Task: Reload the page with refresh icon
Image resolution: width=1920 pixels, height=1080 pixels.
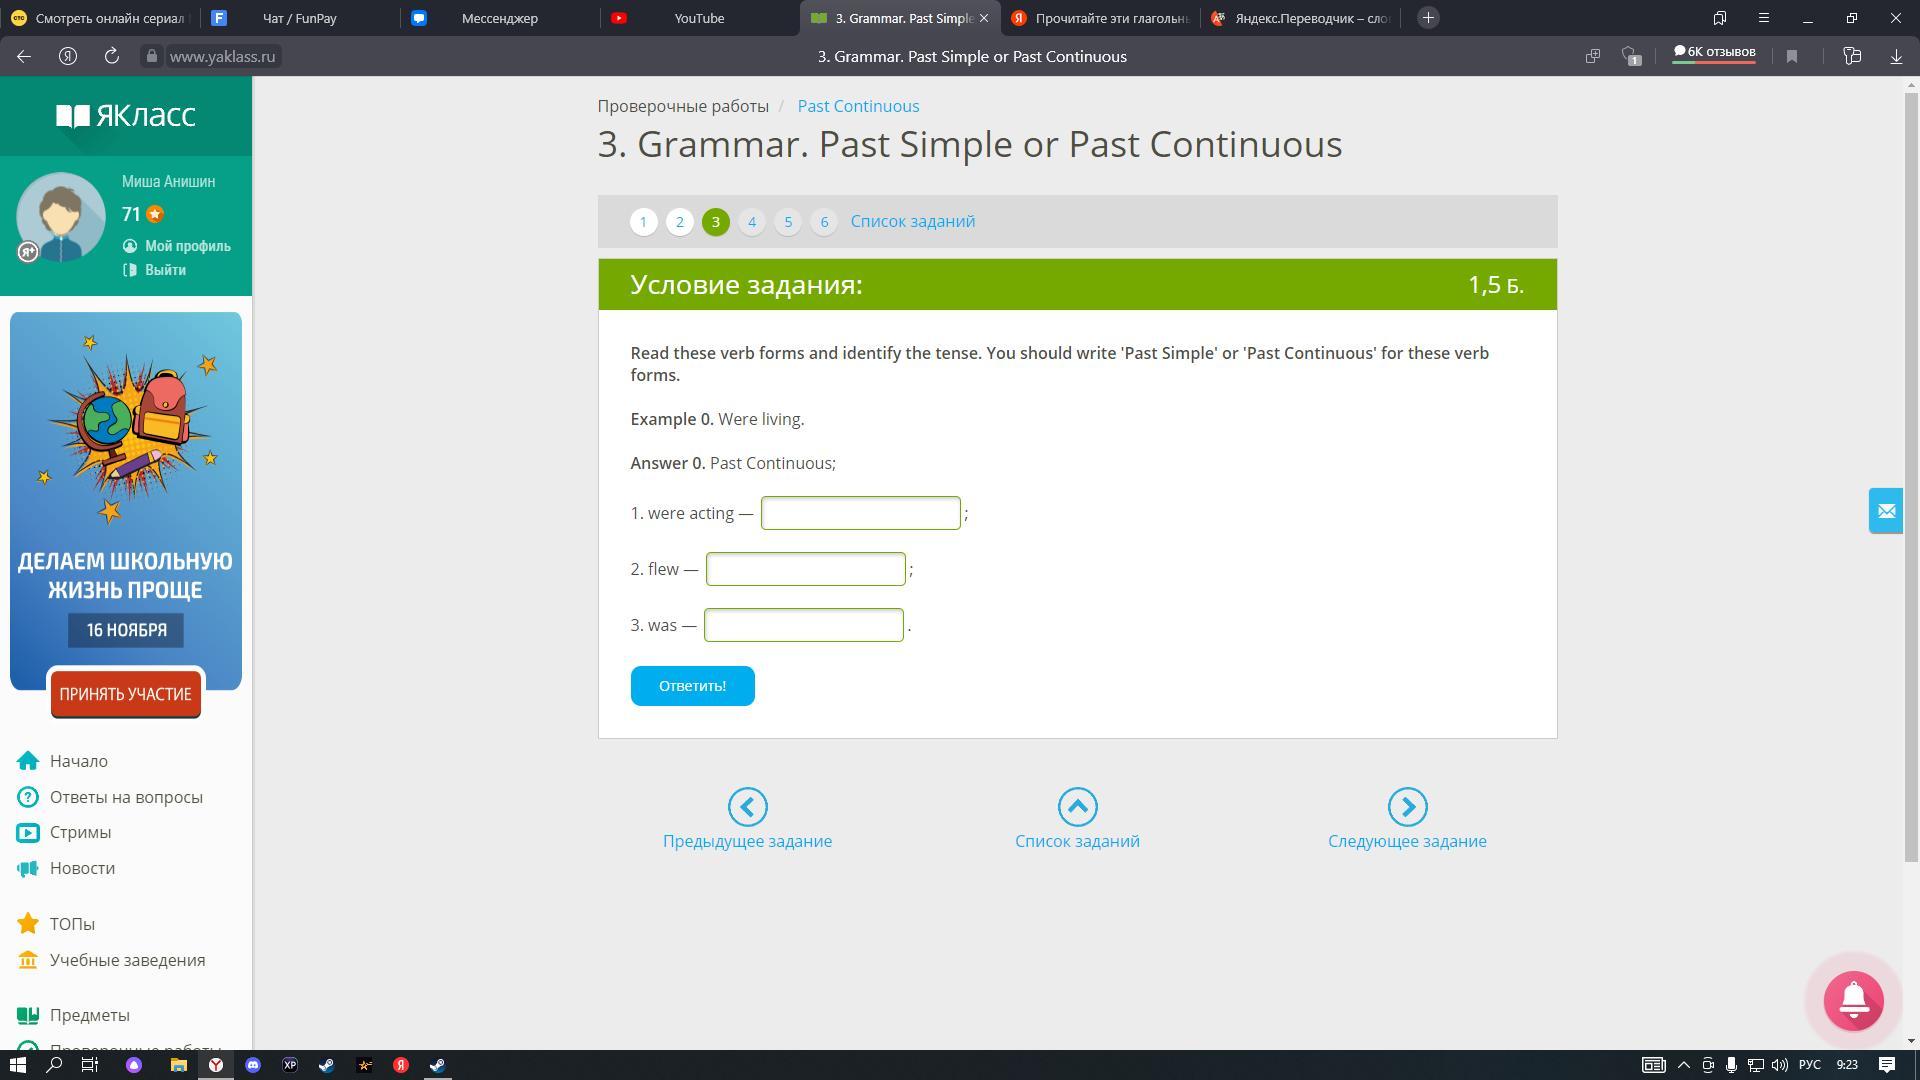Action: click(112, 57)
